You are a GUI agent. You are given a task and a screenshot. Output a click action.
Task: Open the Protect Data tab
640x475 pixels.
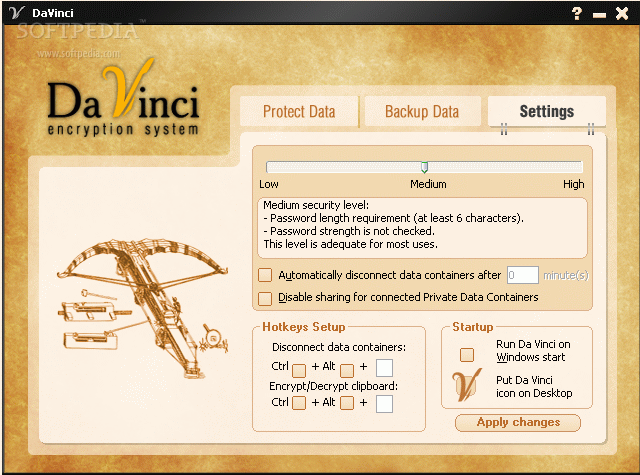click(299, 111)
